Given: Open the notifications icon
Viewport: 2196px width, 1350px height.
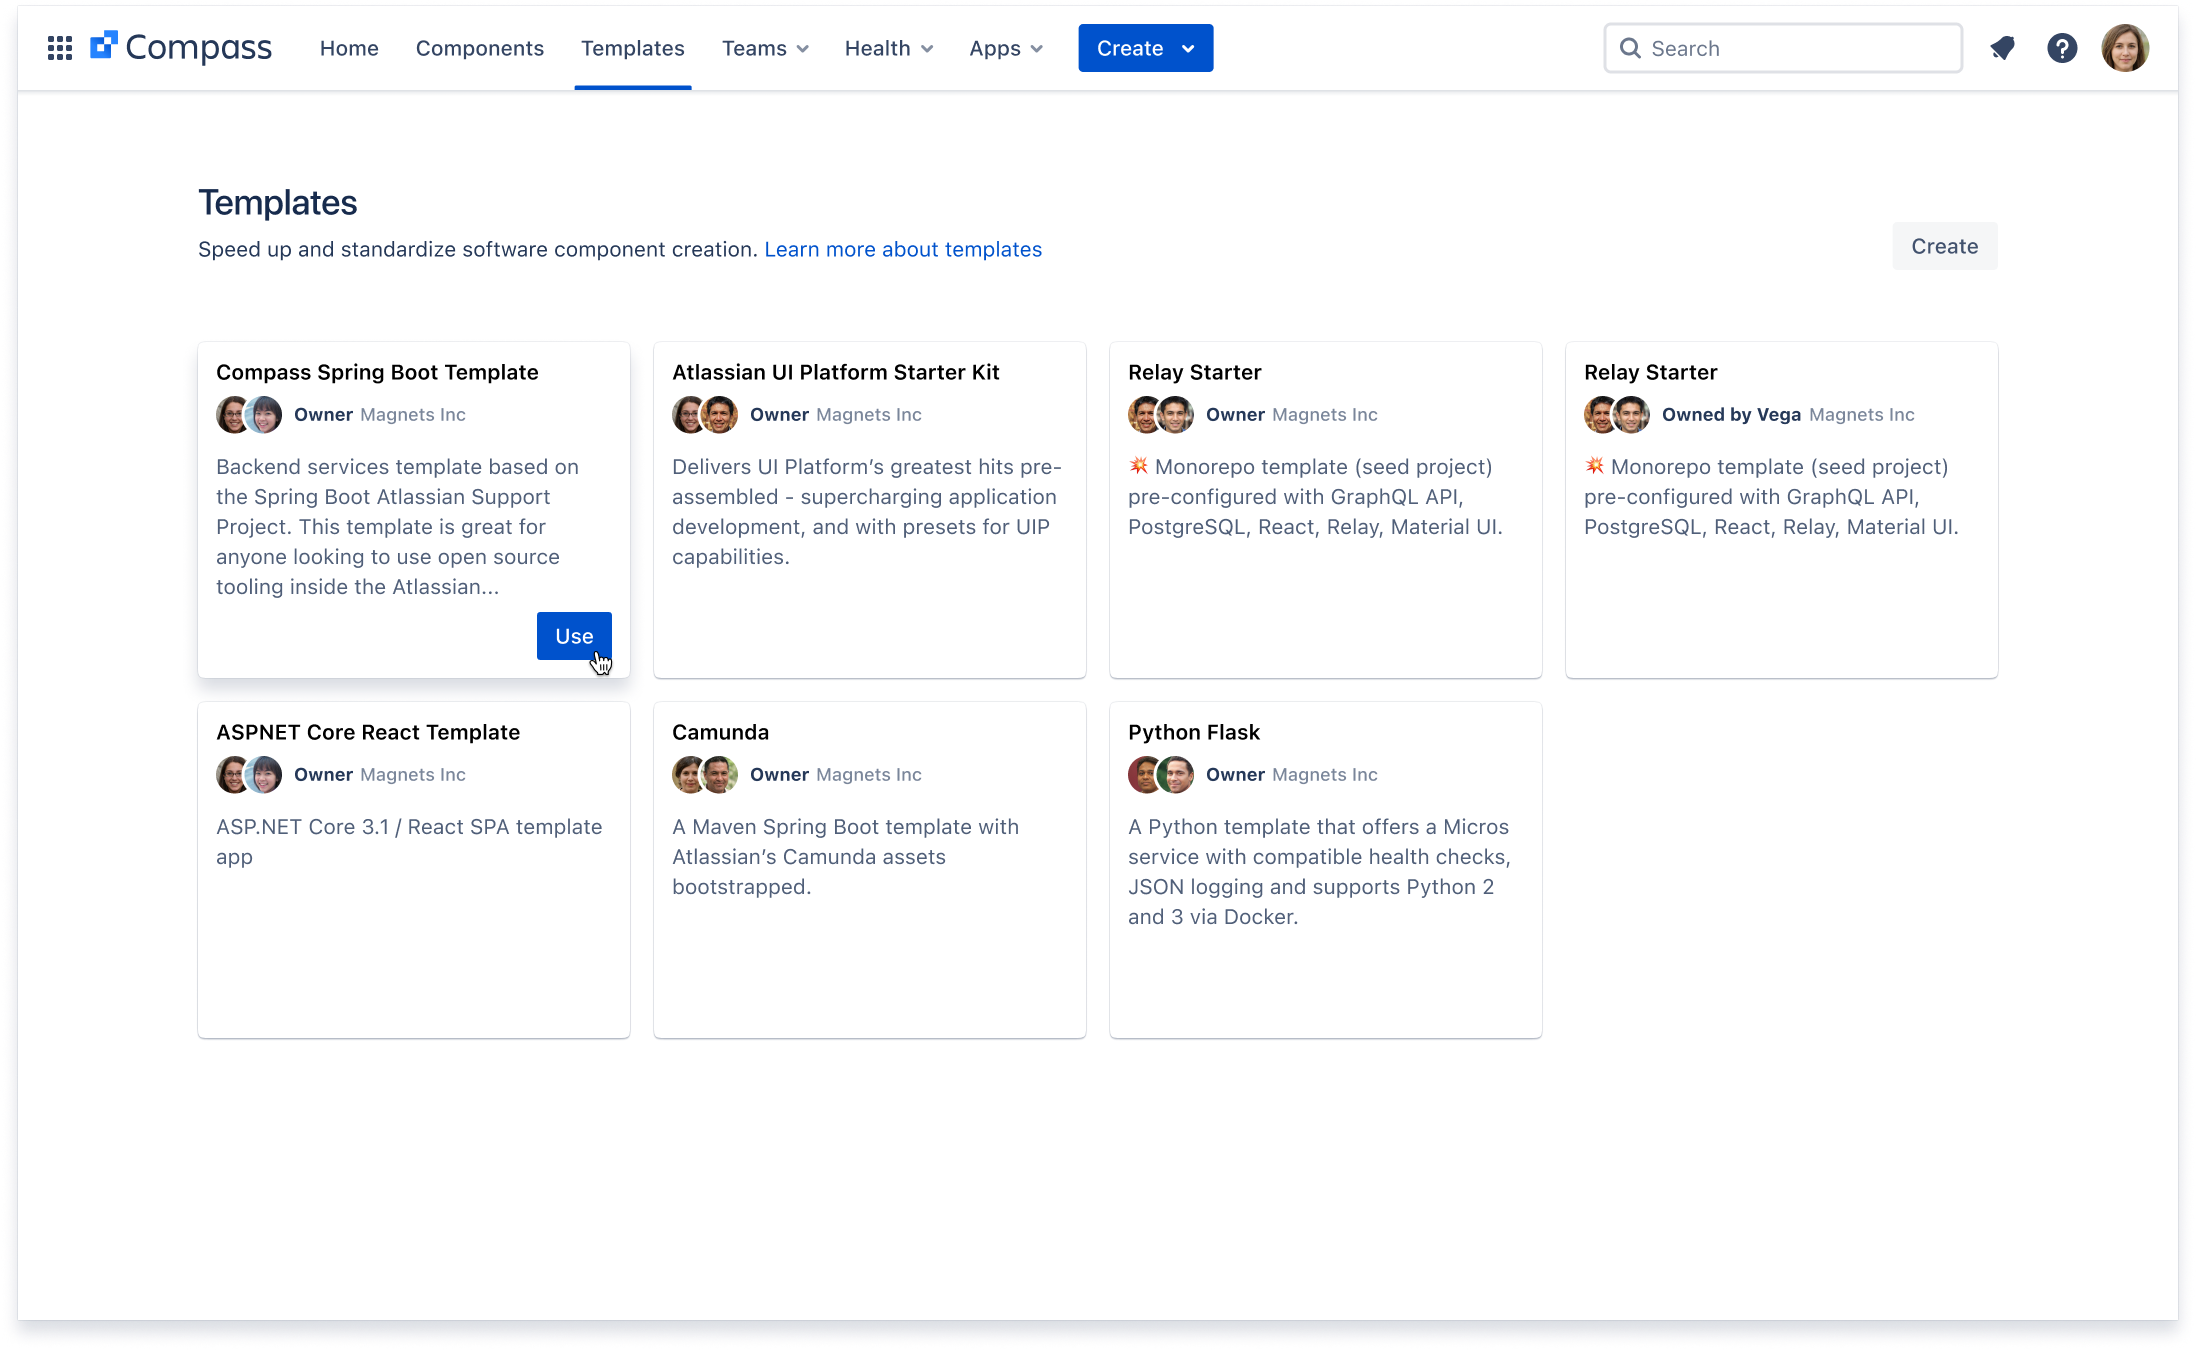Looking at the screenshot, I should tap(2002, 48).
